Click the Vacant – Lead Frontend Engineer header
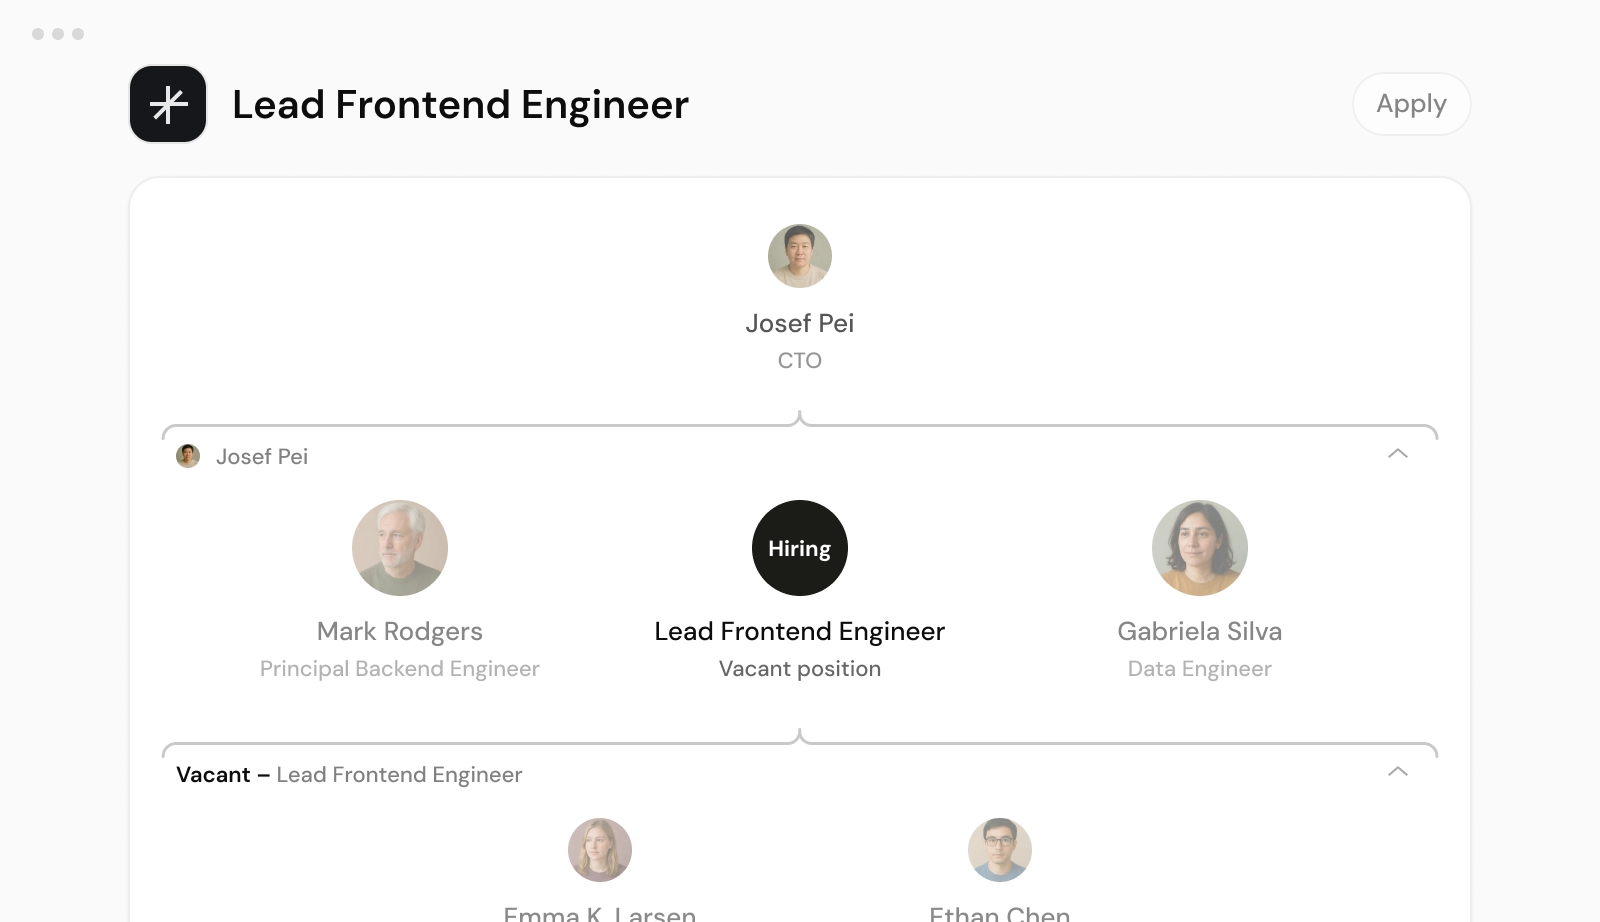Viewport: 1600px width, 922px height. [349, 774]
